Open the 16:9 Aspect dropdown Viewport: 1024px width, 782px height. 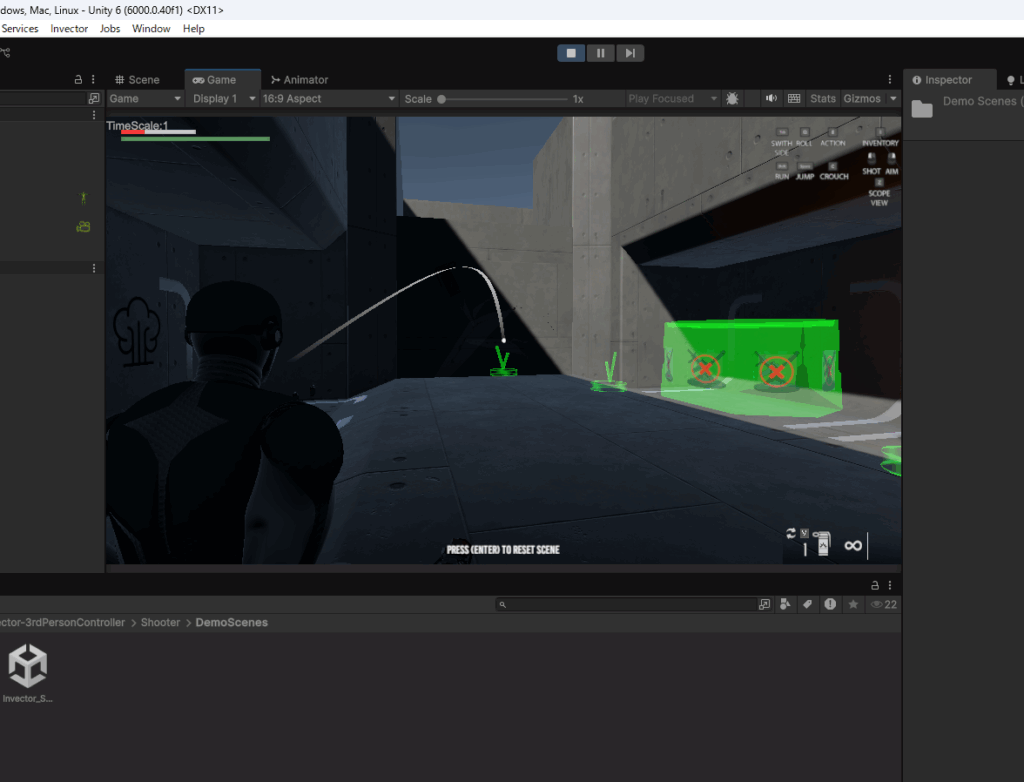pos(328,99)
